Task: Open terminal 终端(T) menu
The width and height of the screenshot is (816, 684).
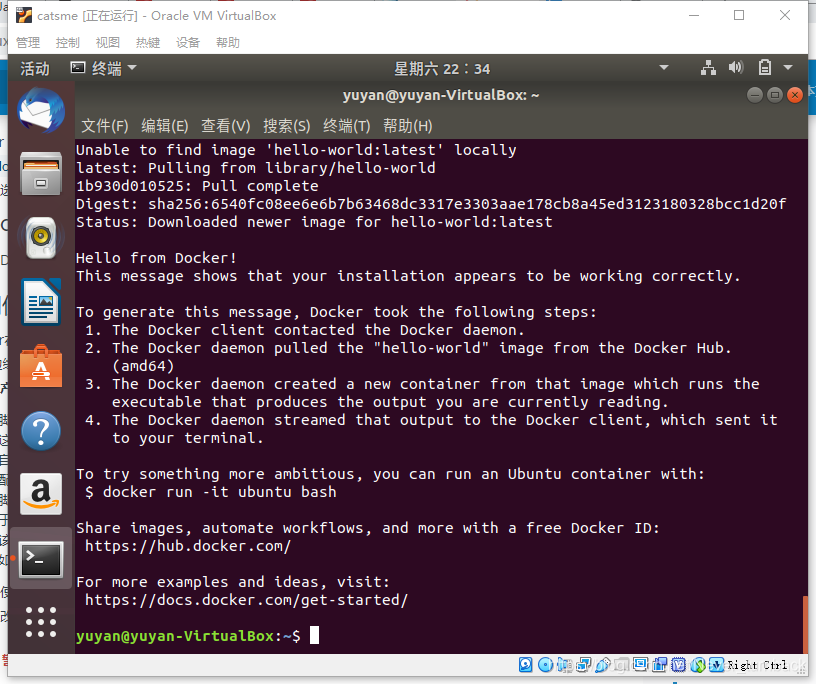Action: pyautogui.click(x=347, y=126)
